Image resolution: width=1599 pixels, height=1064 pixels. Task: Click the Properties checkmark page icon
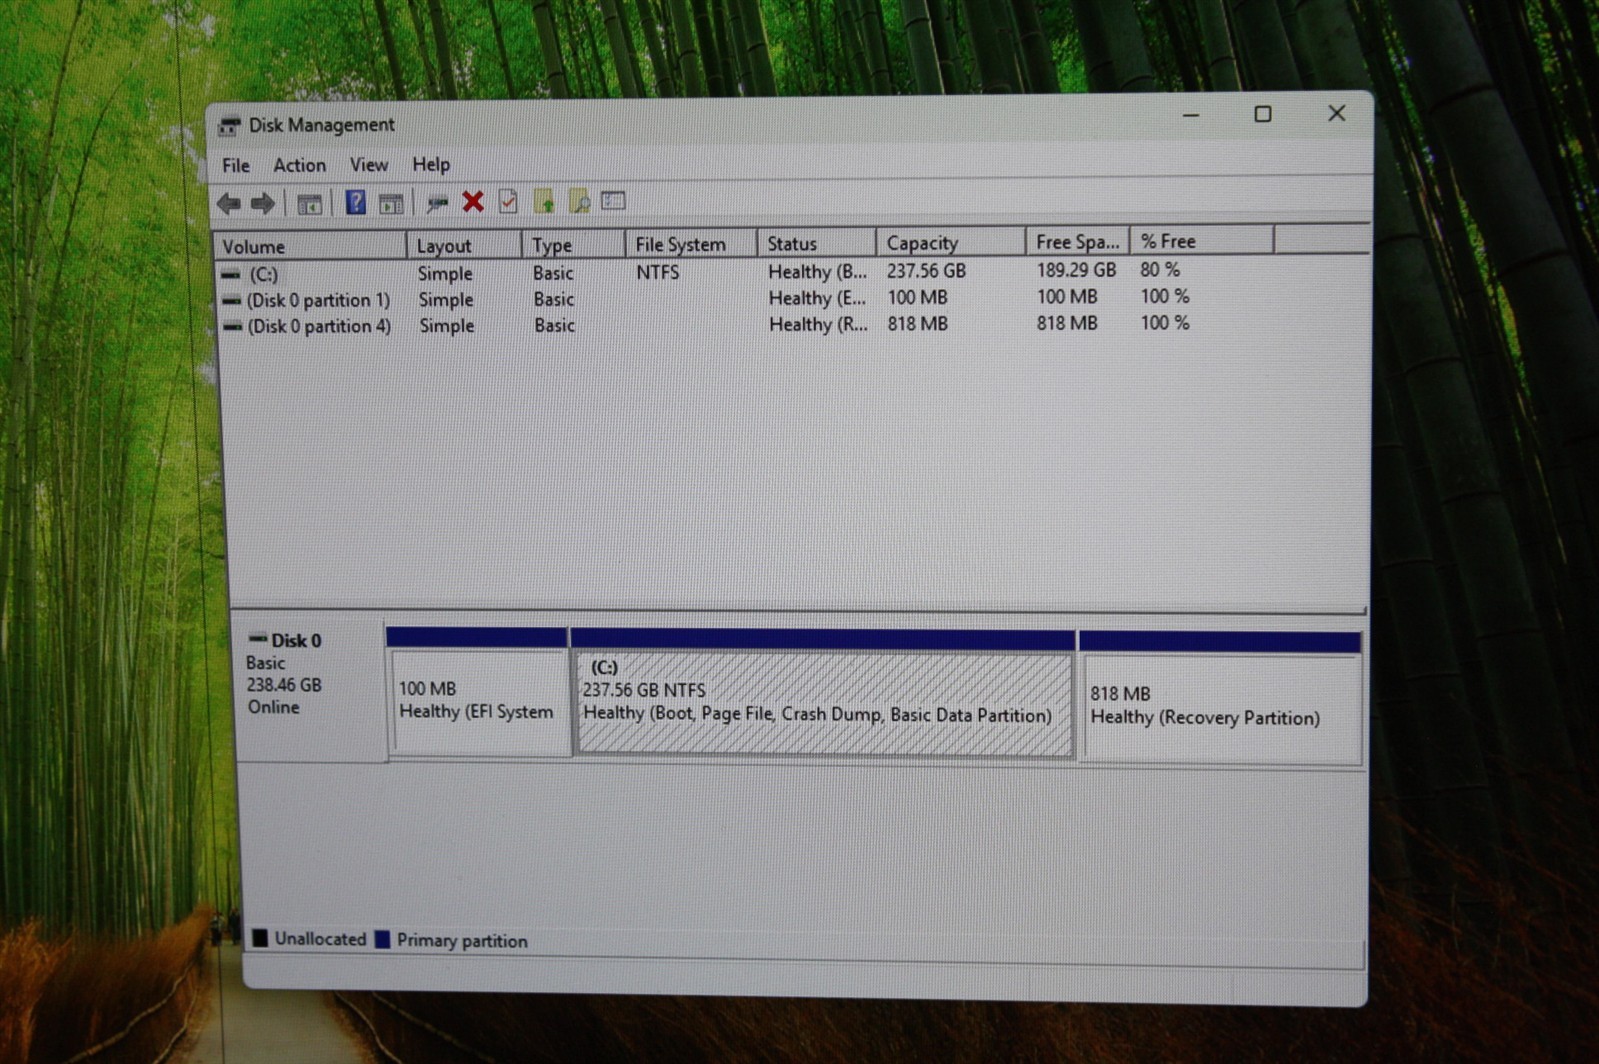click(508, 202)
